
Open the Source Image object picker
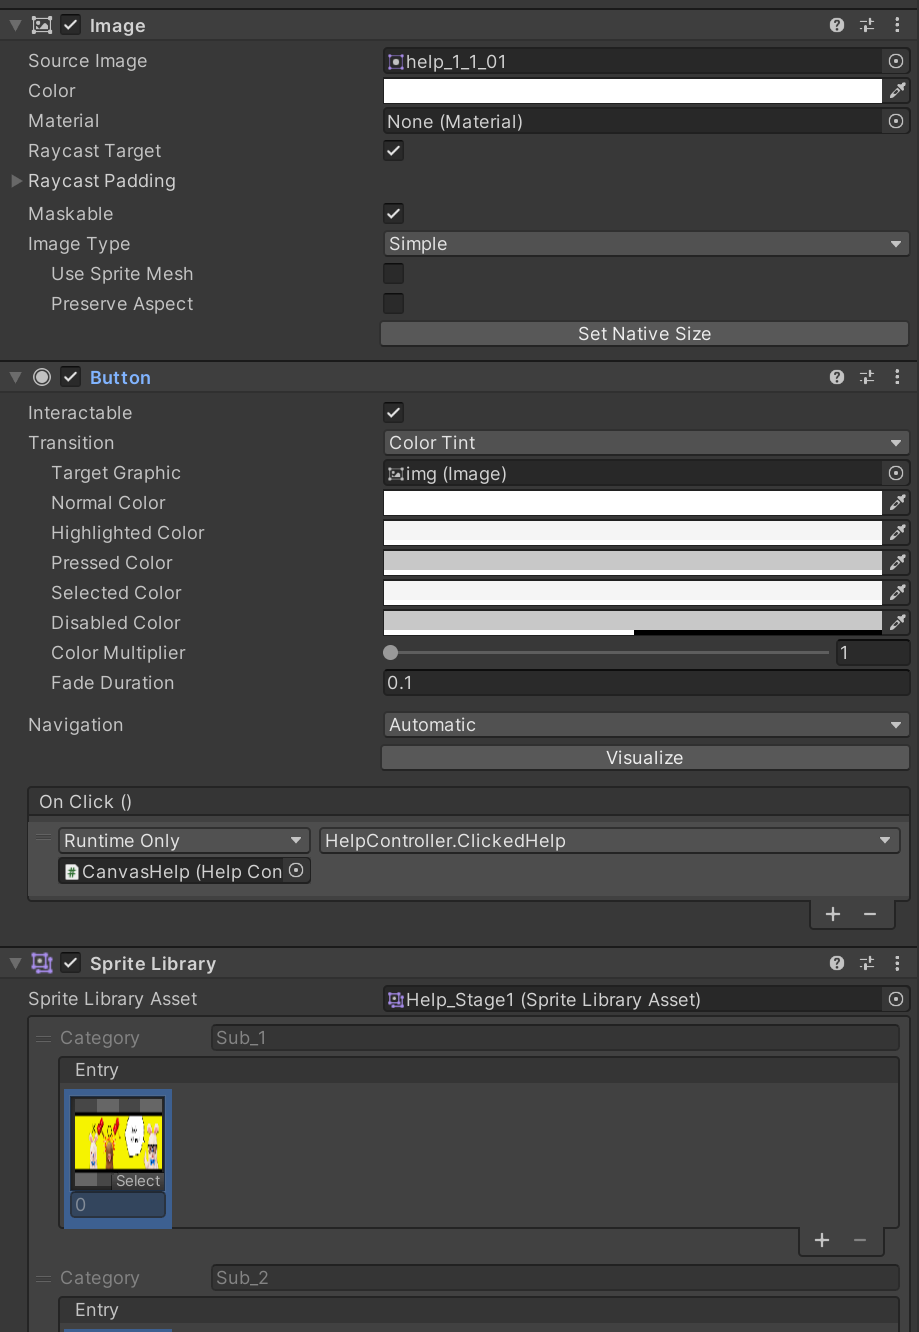[895, 61]
